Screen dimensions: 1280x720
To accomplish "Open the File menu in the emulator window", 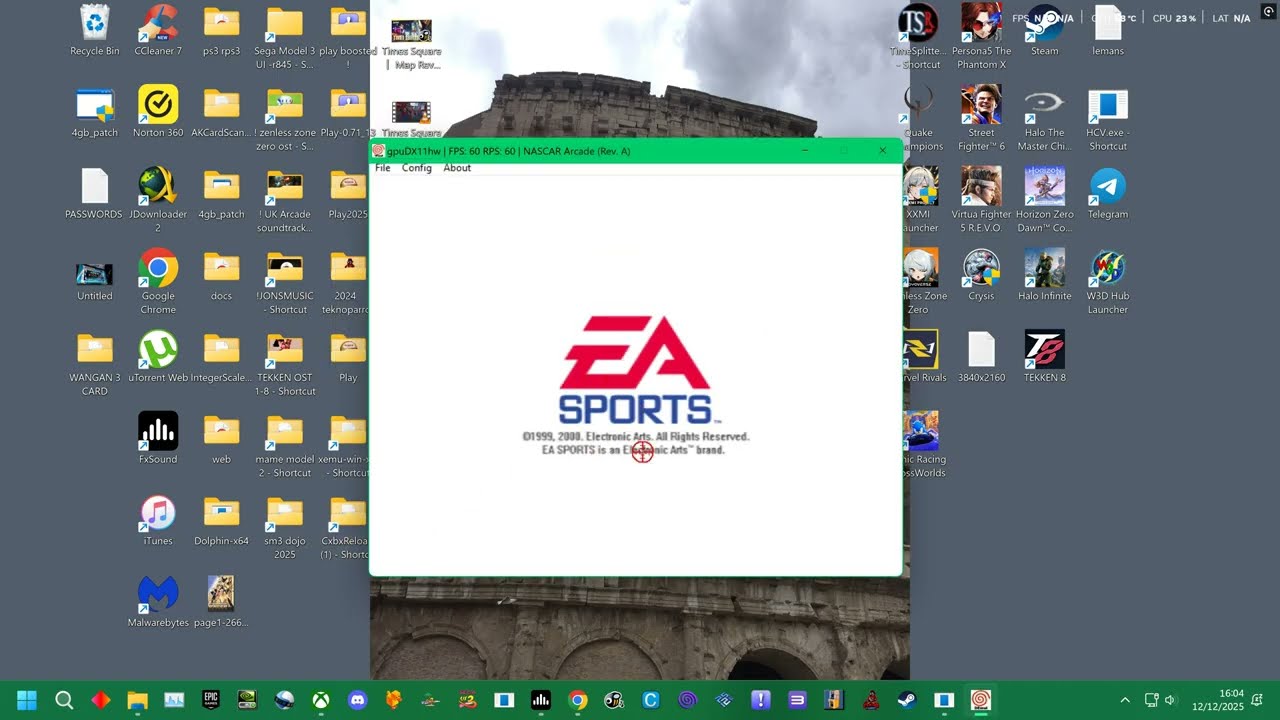I will [x=382, y=168].
